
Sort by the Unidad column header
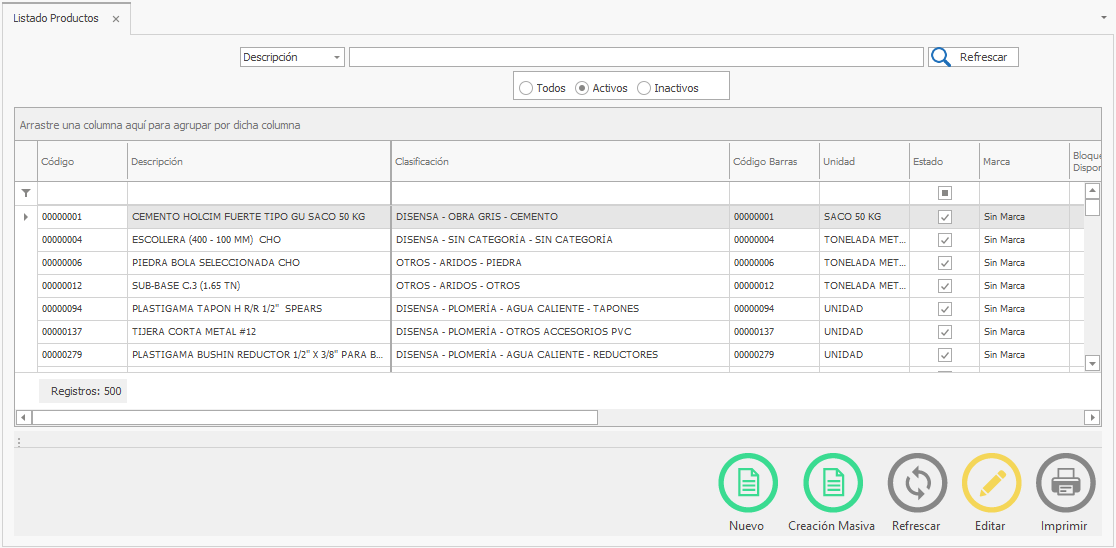(x=864, y=162)
